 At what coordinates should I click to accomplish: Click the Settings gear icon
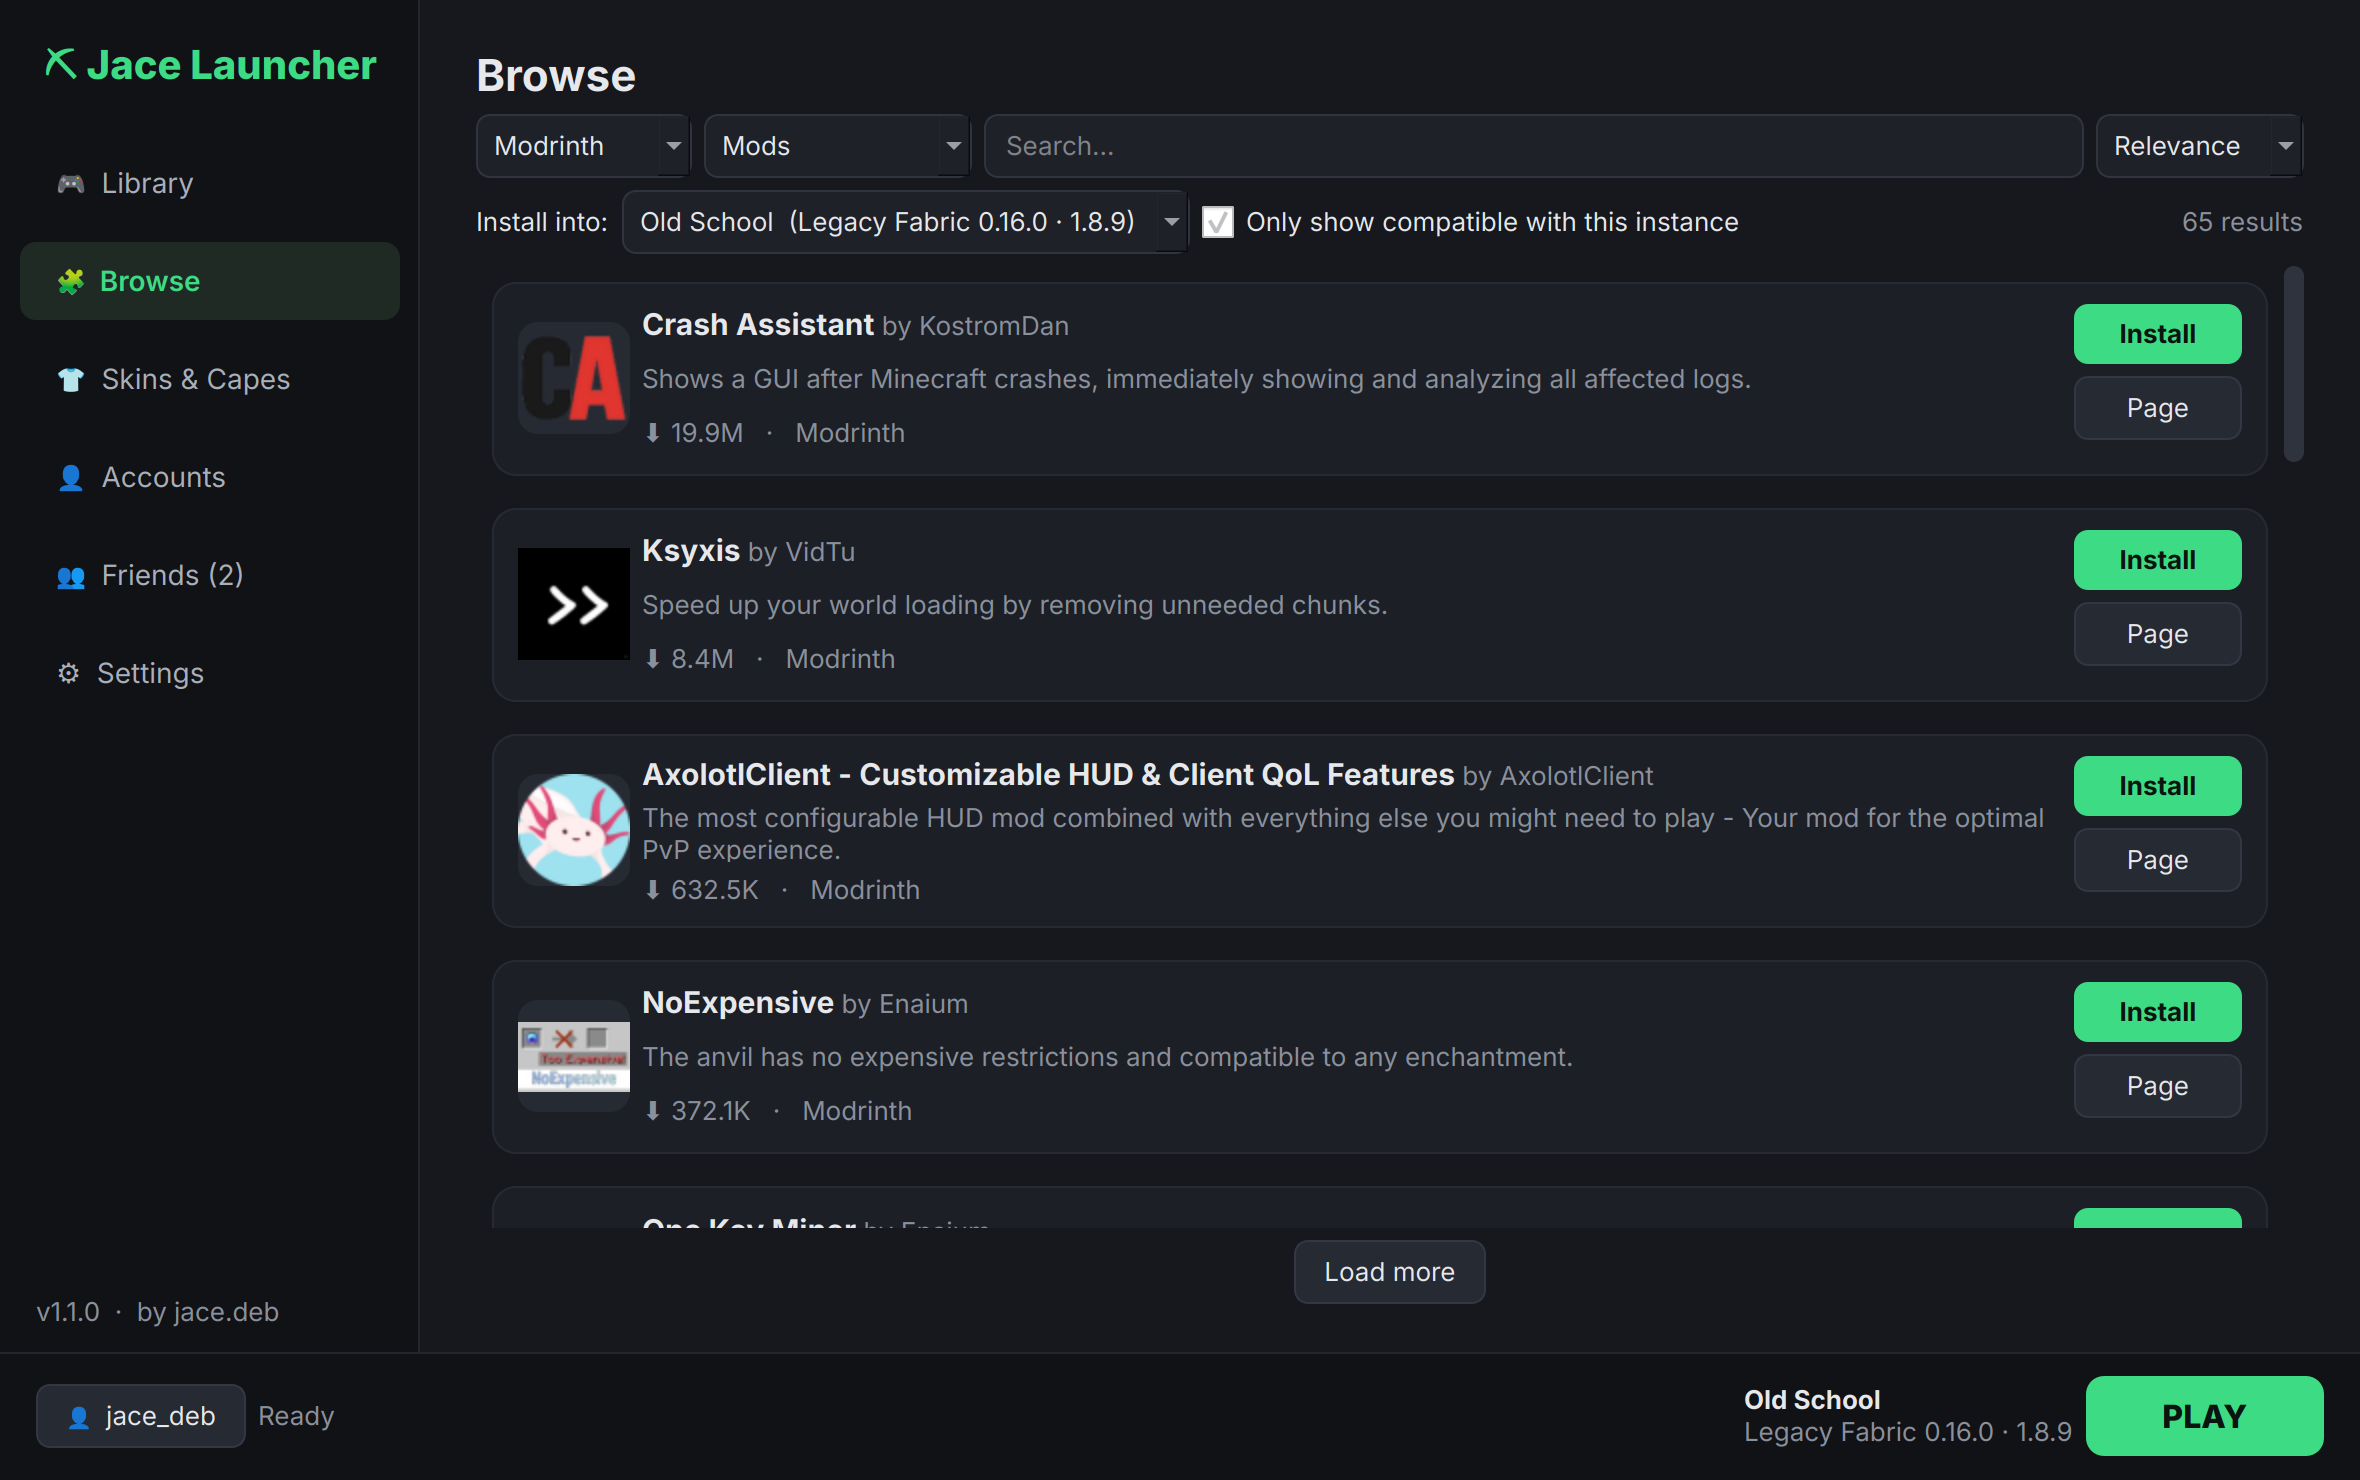pos(68,673)
